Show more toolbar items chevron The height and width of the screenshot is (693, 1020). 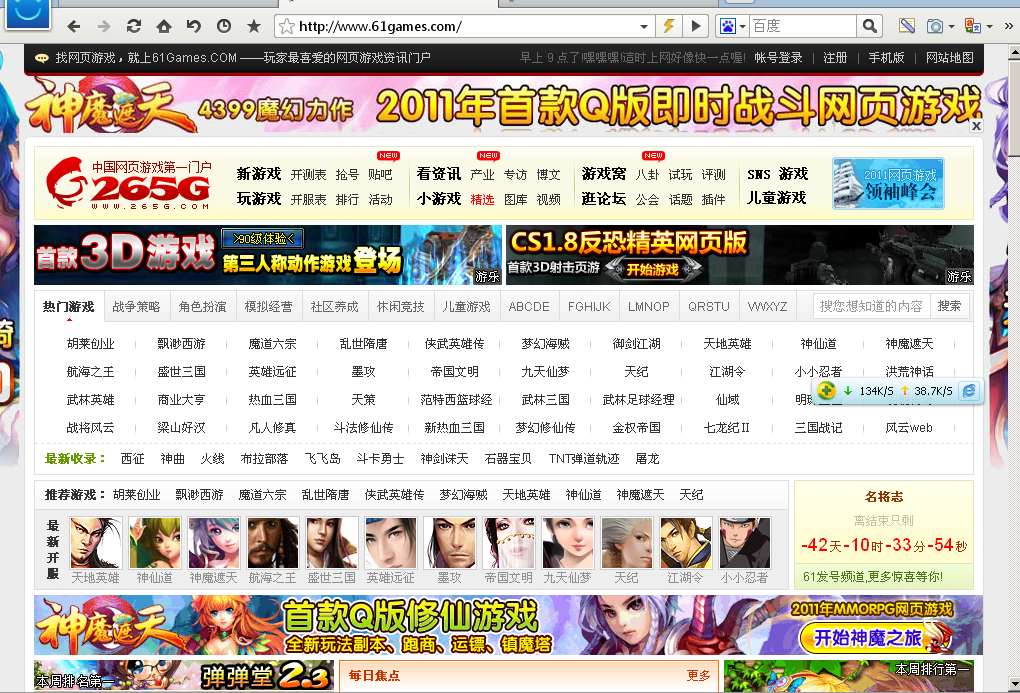(1008, 26)
